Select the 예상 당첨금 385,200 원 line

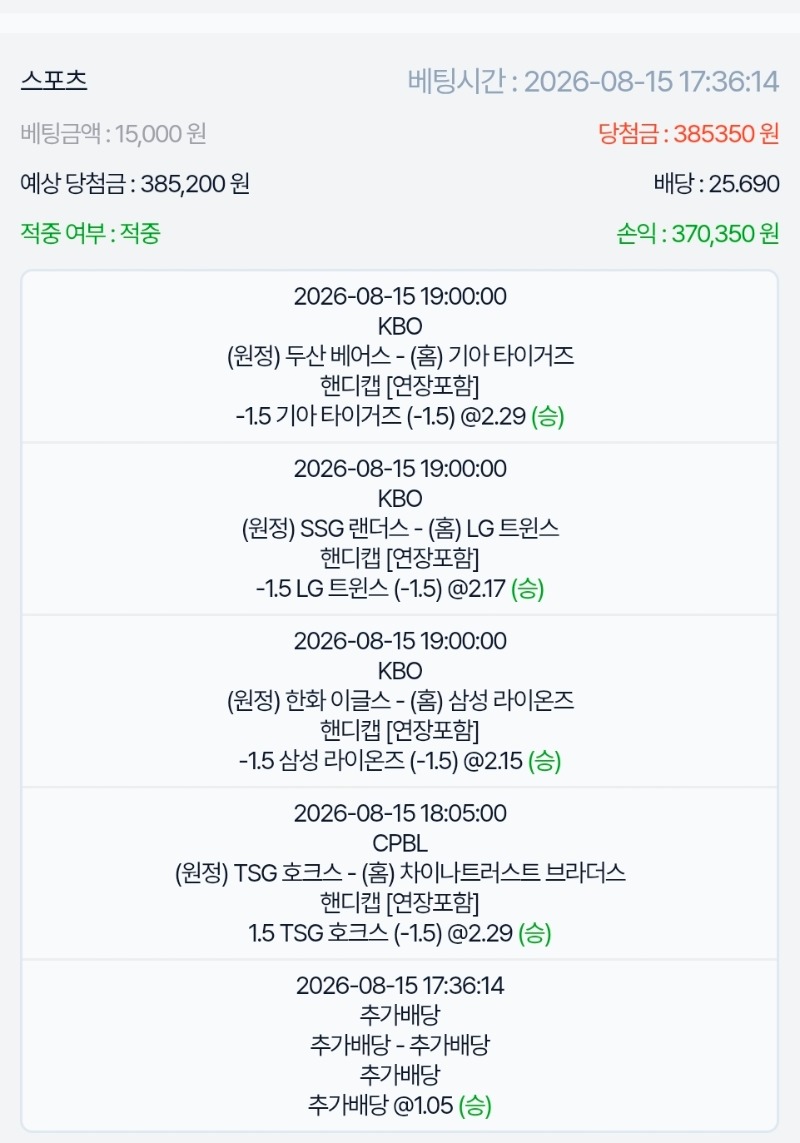click(x=135, y=184)
